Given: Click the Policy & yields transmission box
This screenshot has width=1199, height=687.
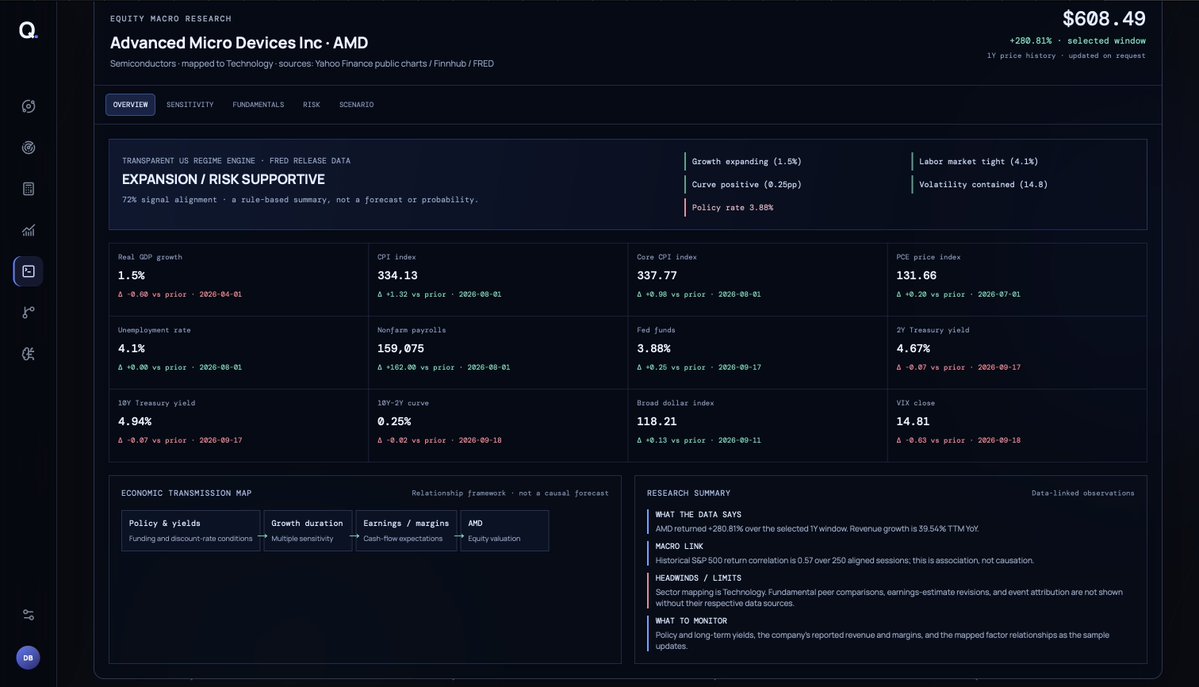Looking at the screenshot, I should 190,530.
